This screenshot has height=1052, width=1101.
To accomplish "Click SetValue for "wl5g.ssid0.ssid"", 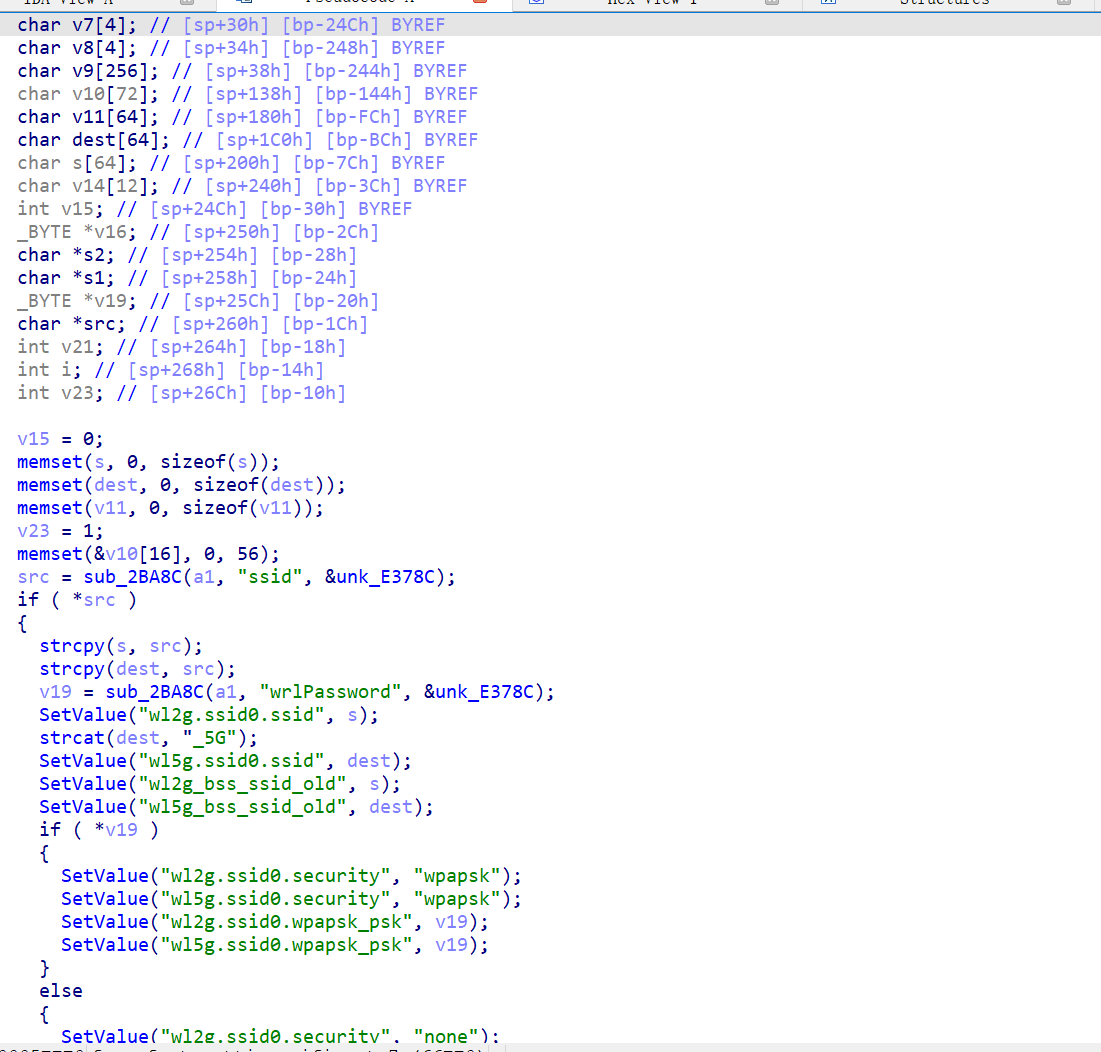I will [x=225, y=761].
